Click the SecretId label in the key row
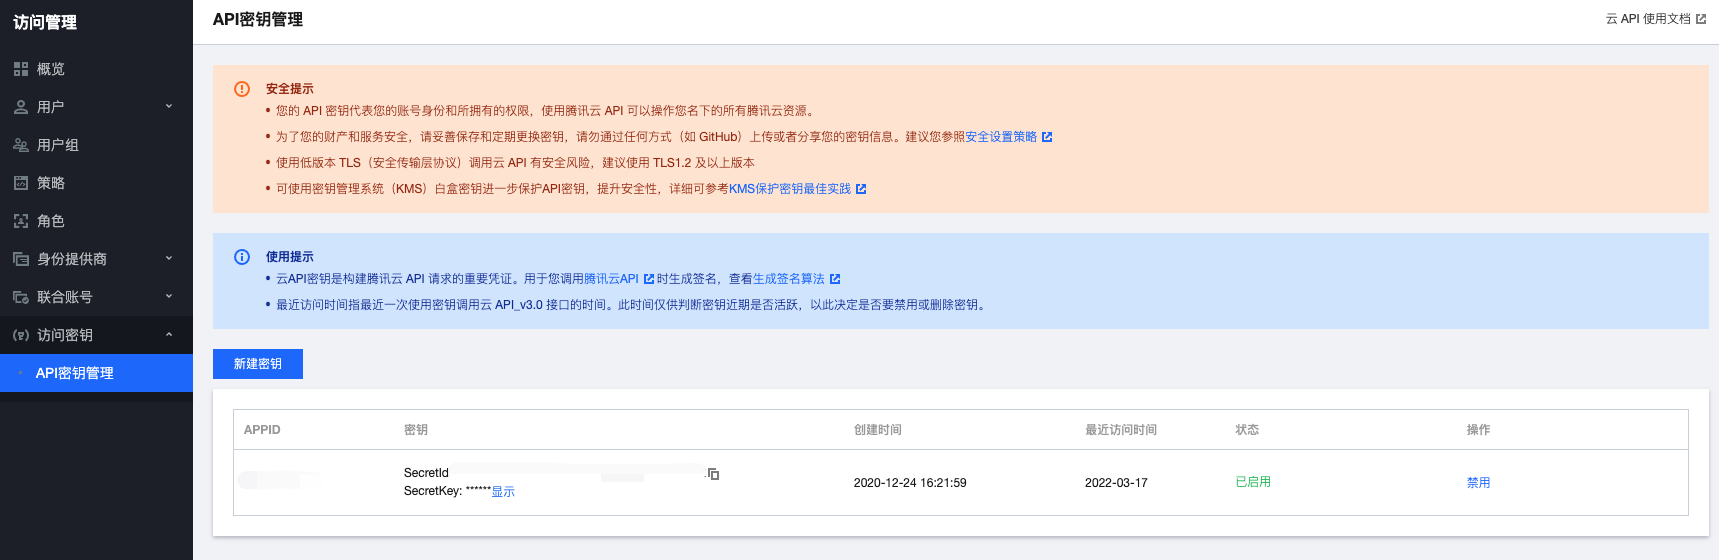Image resolution: width=1719 pixels, height=560 pixels. click(426, 473)
